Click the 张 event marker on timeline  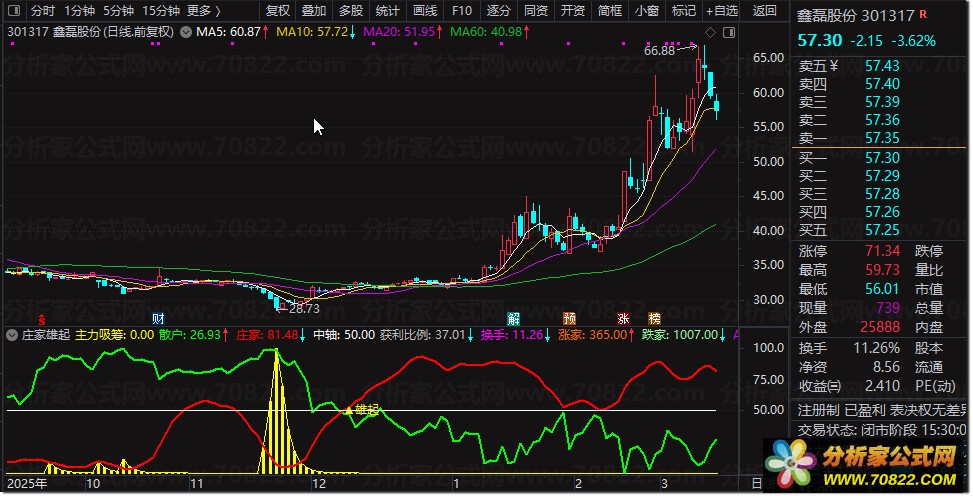click(624, 319)
